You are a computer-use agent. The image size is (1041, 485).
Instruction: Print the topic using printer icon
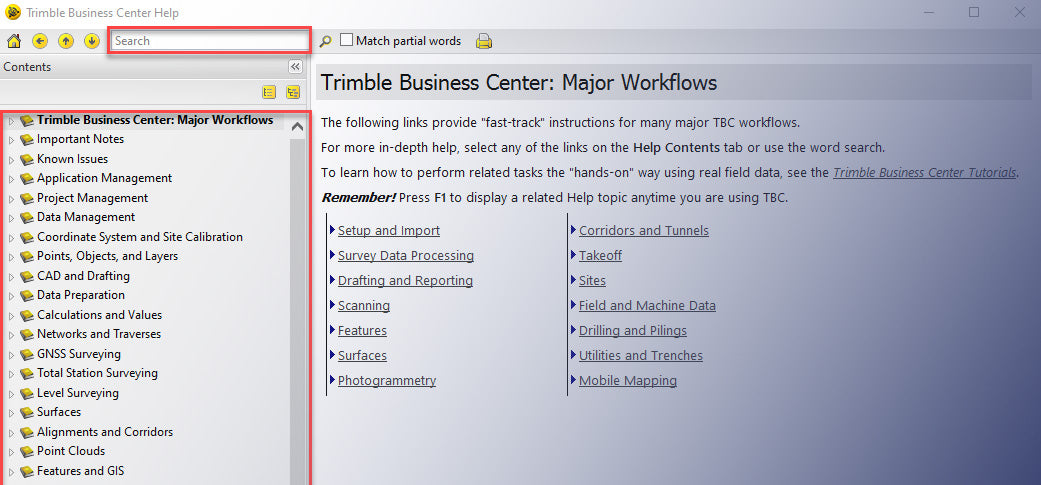coord(484,41)
